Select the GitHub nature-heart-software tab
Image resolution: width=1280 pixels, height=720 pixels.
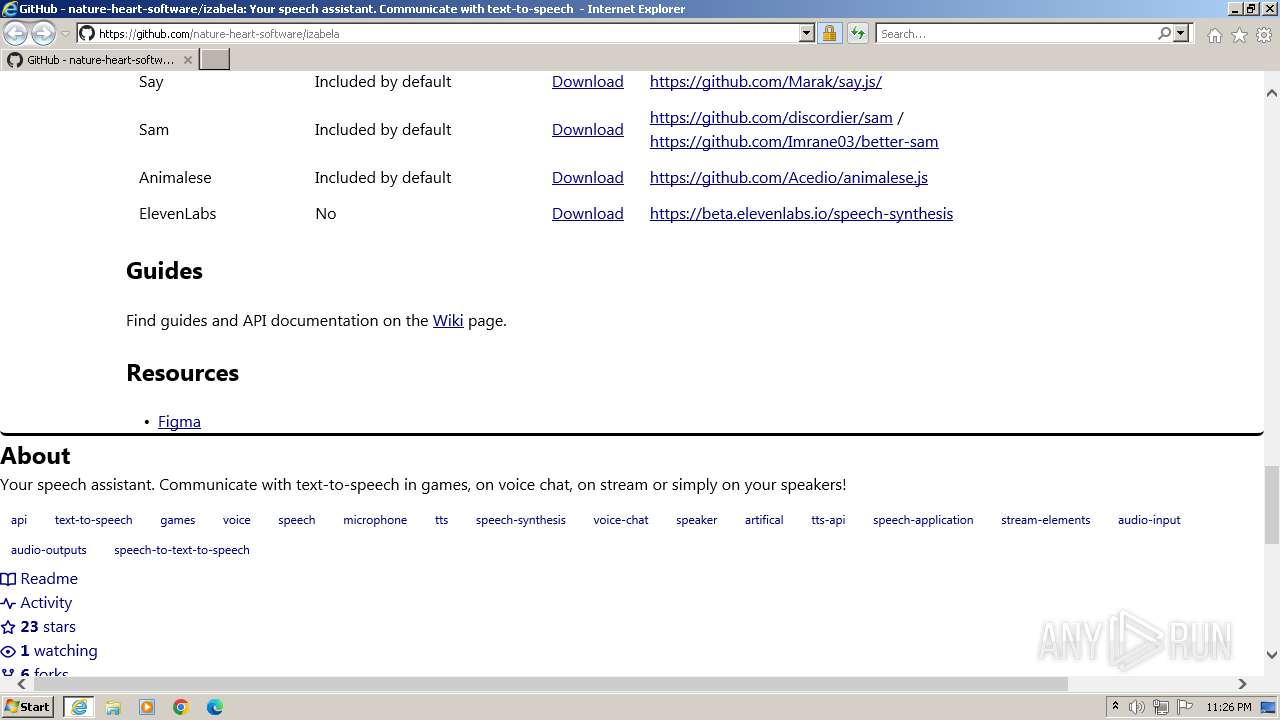click(100, 60)
